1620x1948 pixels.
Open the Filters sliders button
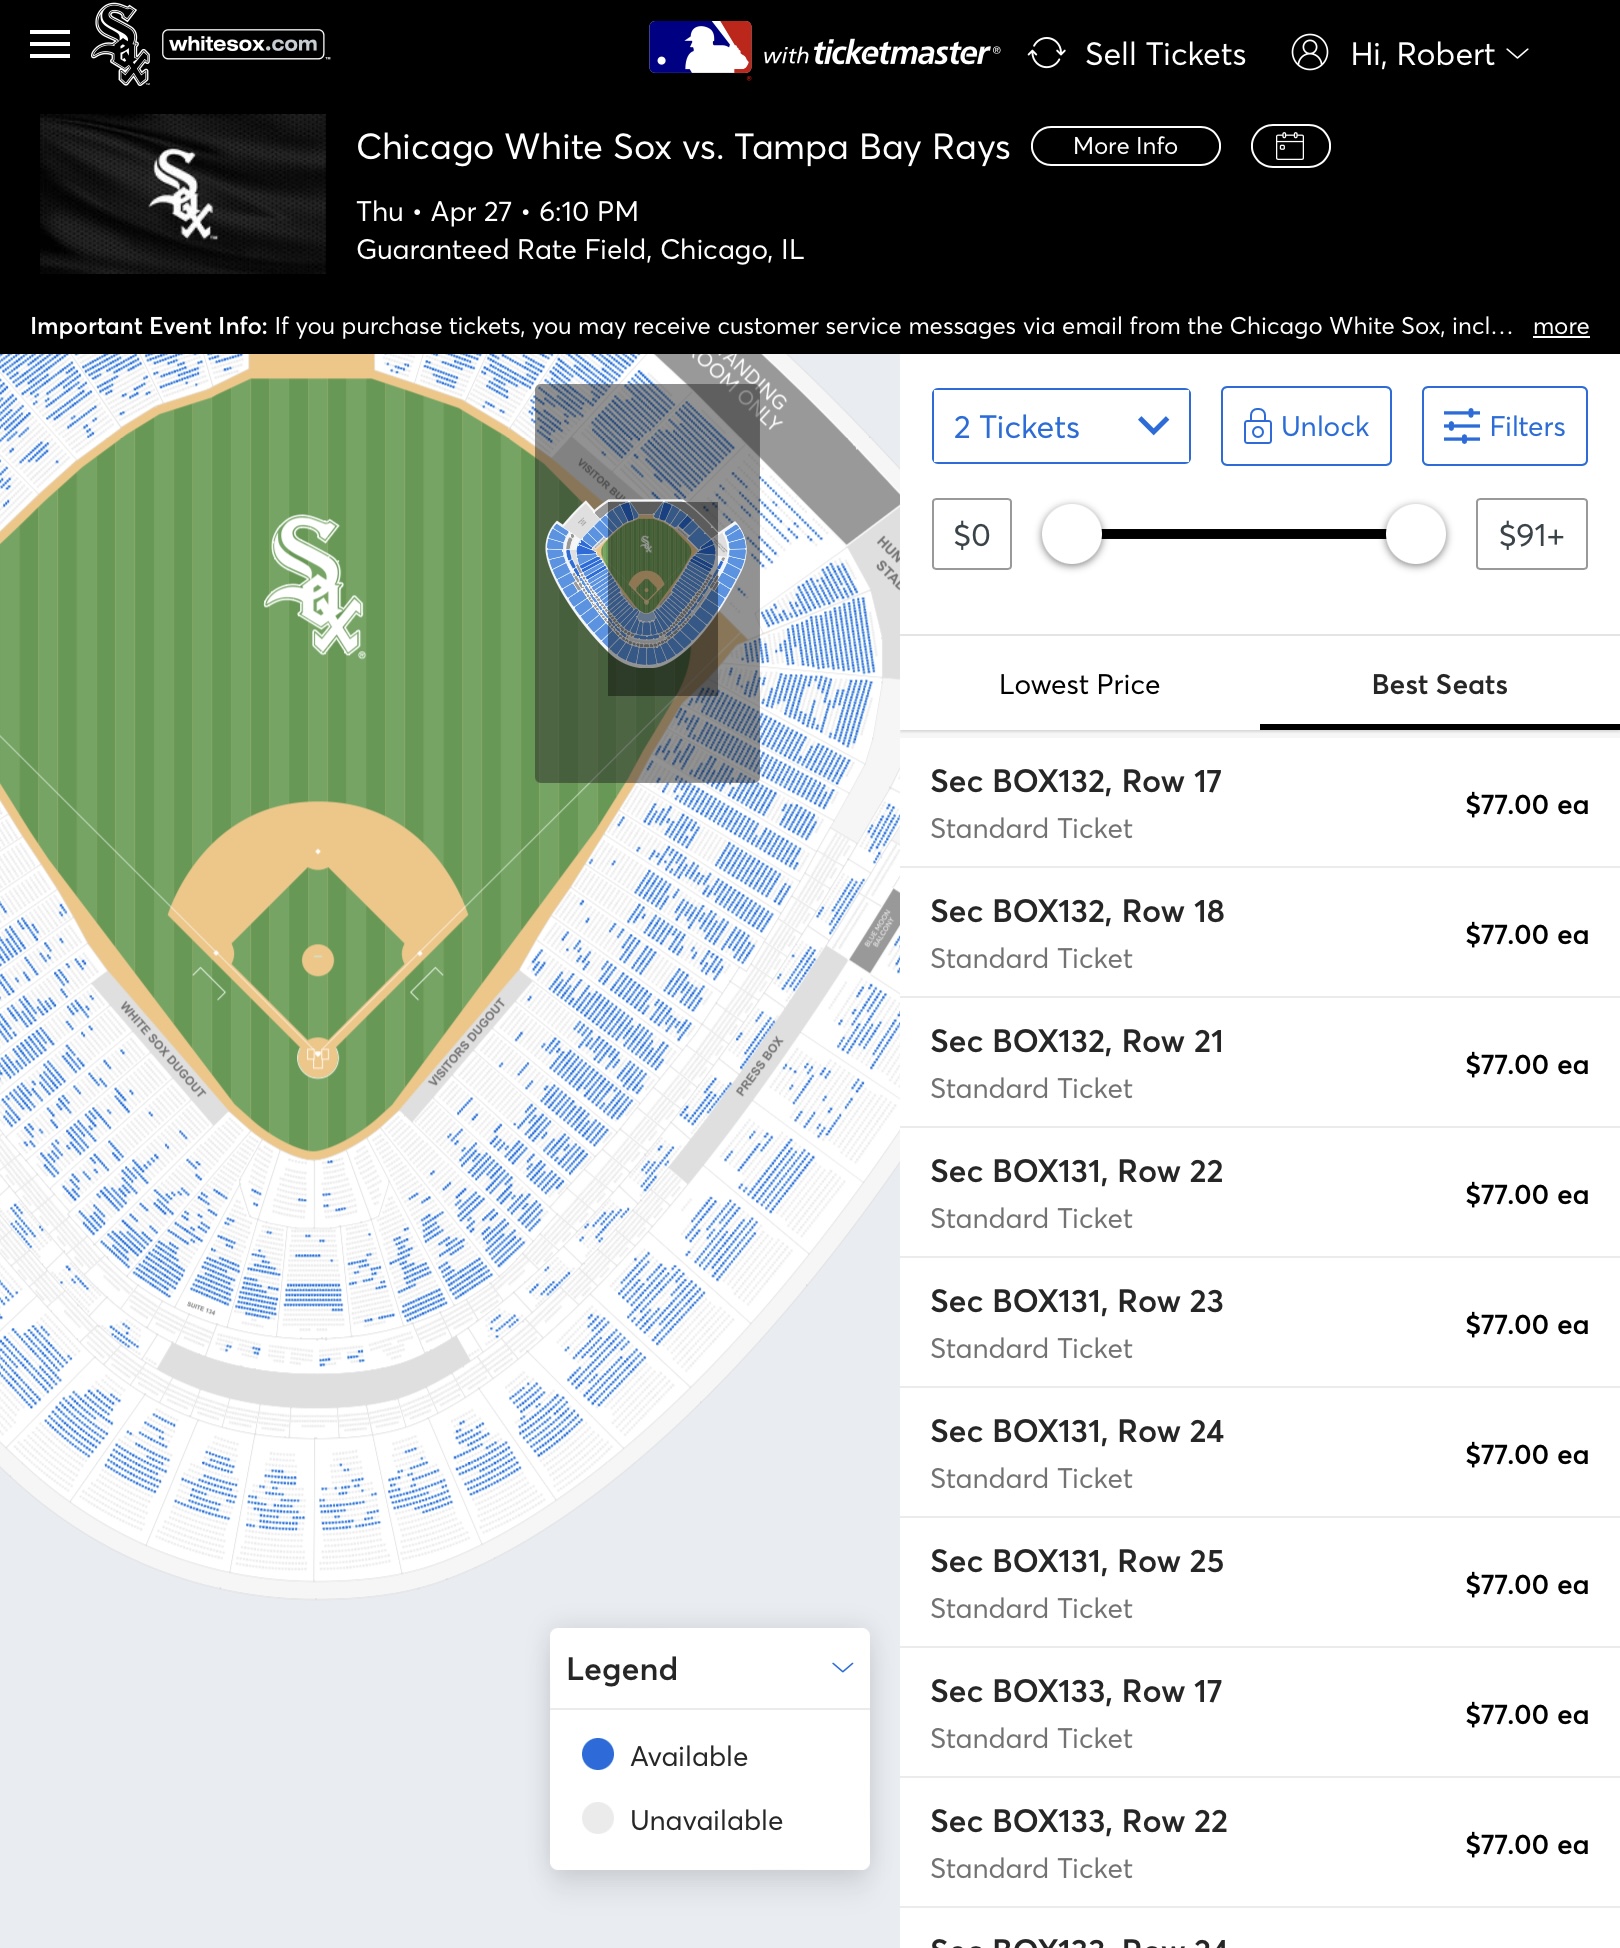coord(1504,426)
